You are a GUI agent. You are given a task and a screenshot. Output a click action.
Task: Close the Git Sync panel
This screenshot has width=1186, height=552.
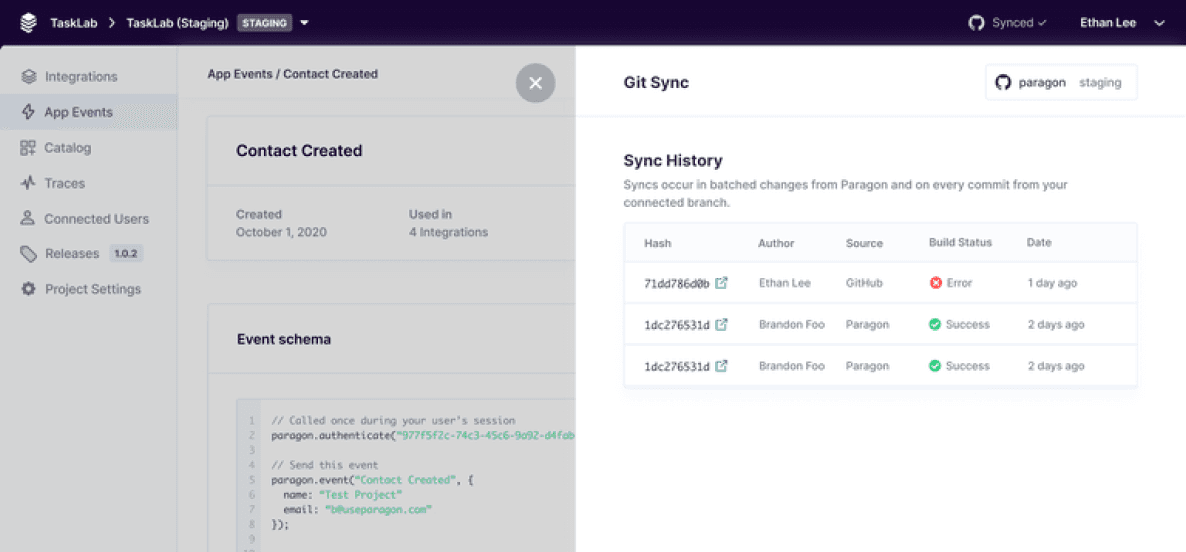point(536,83)
